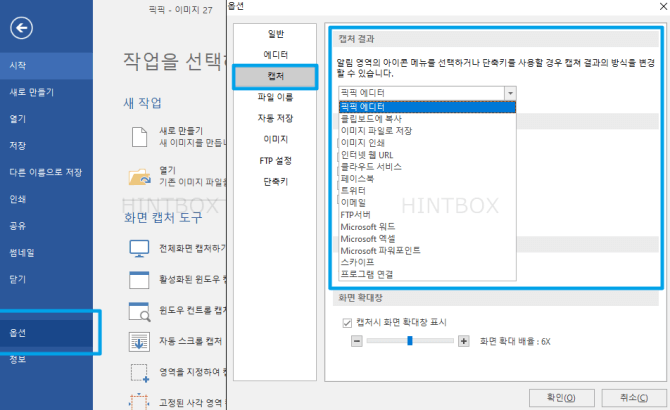
Task: Click the full screen capture monitor icon
Action: 139,249
